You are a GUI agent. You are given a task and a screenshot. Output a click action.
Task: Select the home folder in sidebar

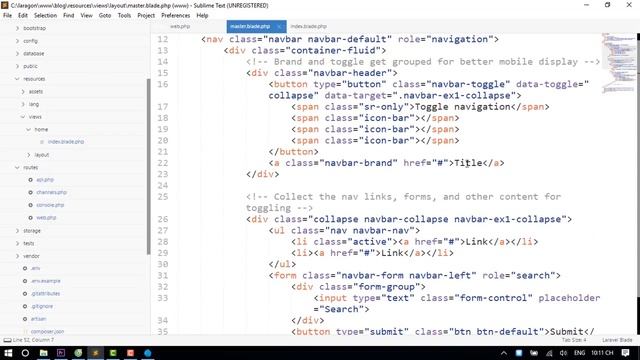(41, 129)
